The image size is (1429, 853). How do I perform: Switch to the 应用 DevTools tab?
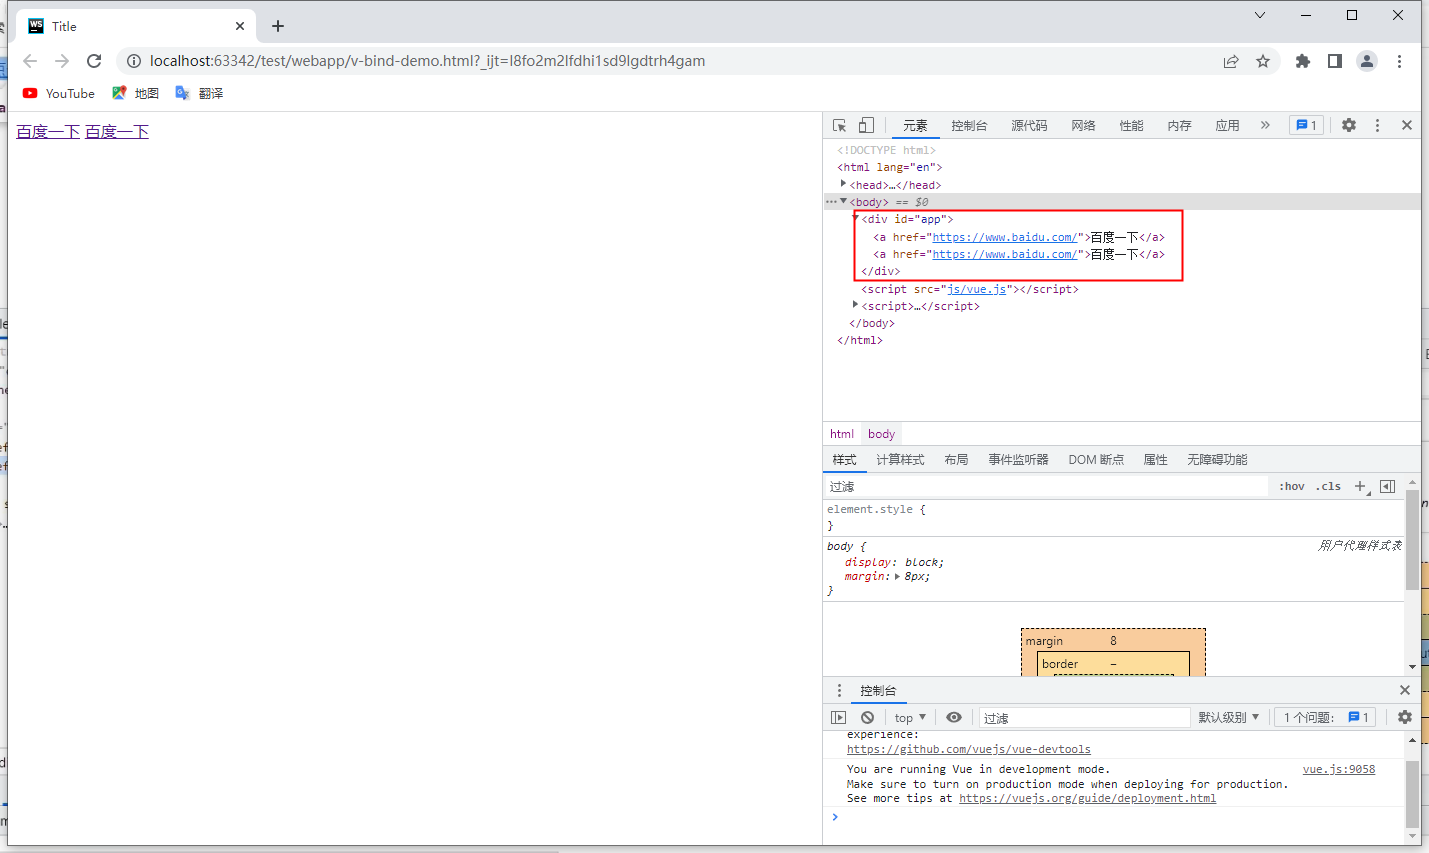(x=1227, y=125)
